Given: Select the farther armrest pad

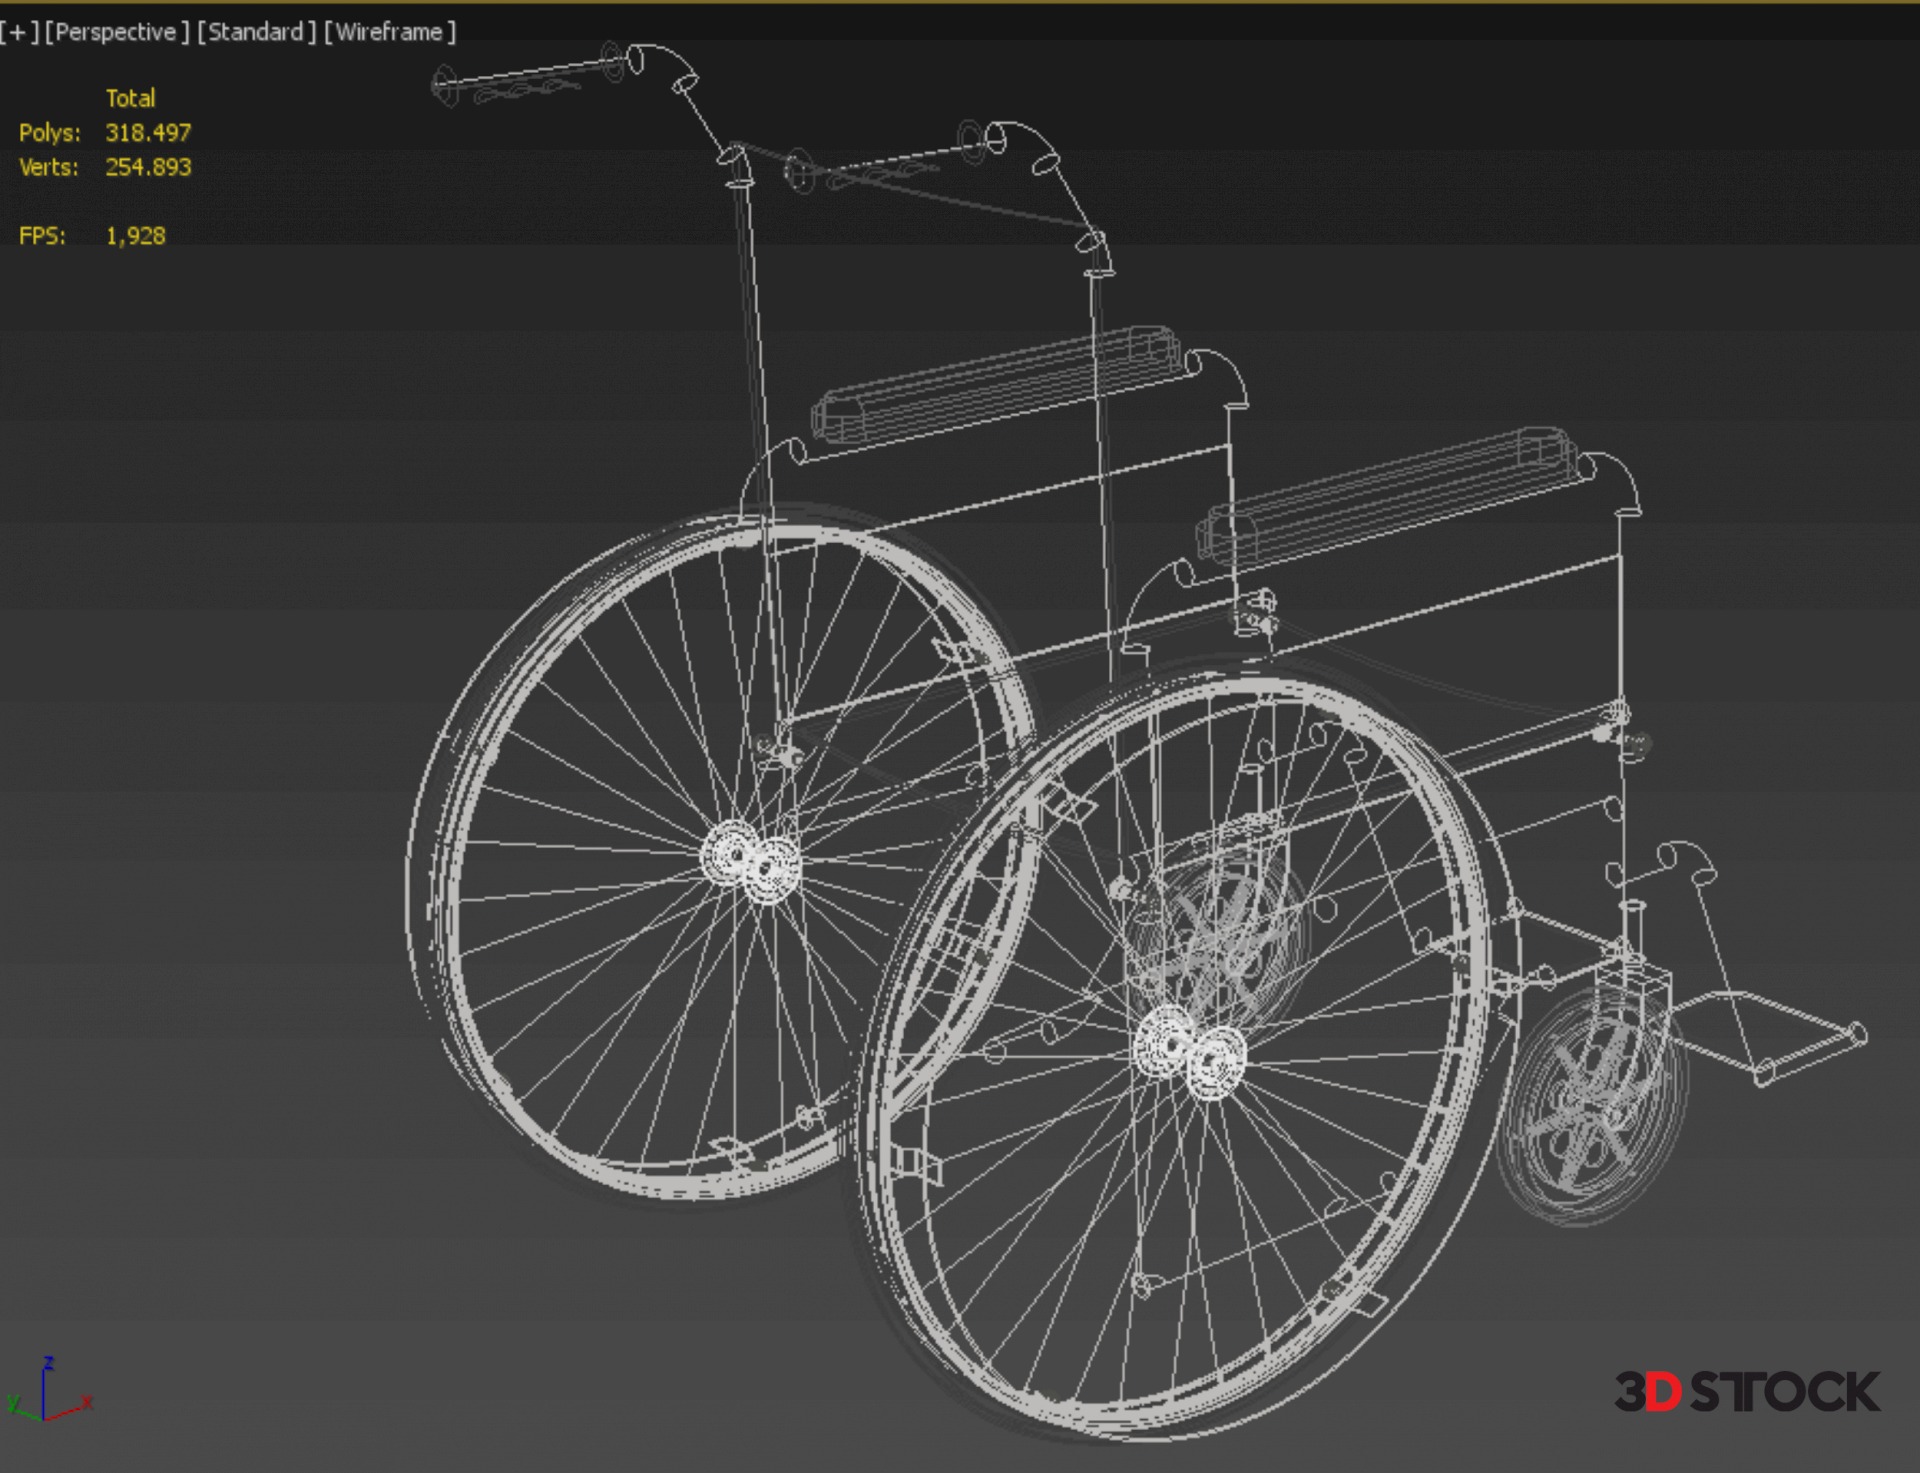Looking at the screenshot, I should pos(995,384).
